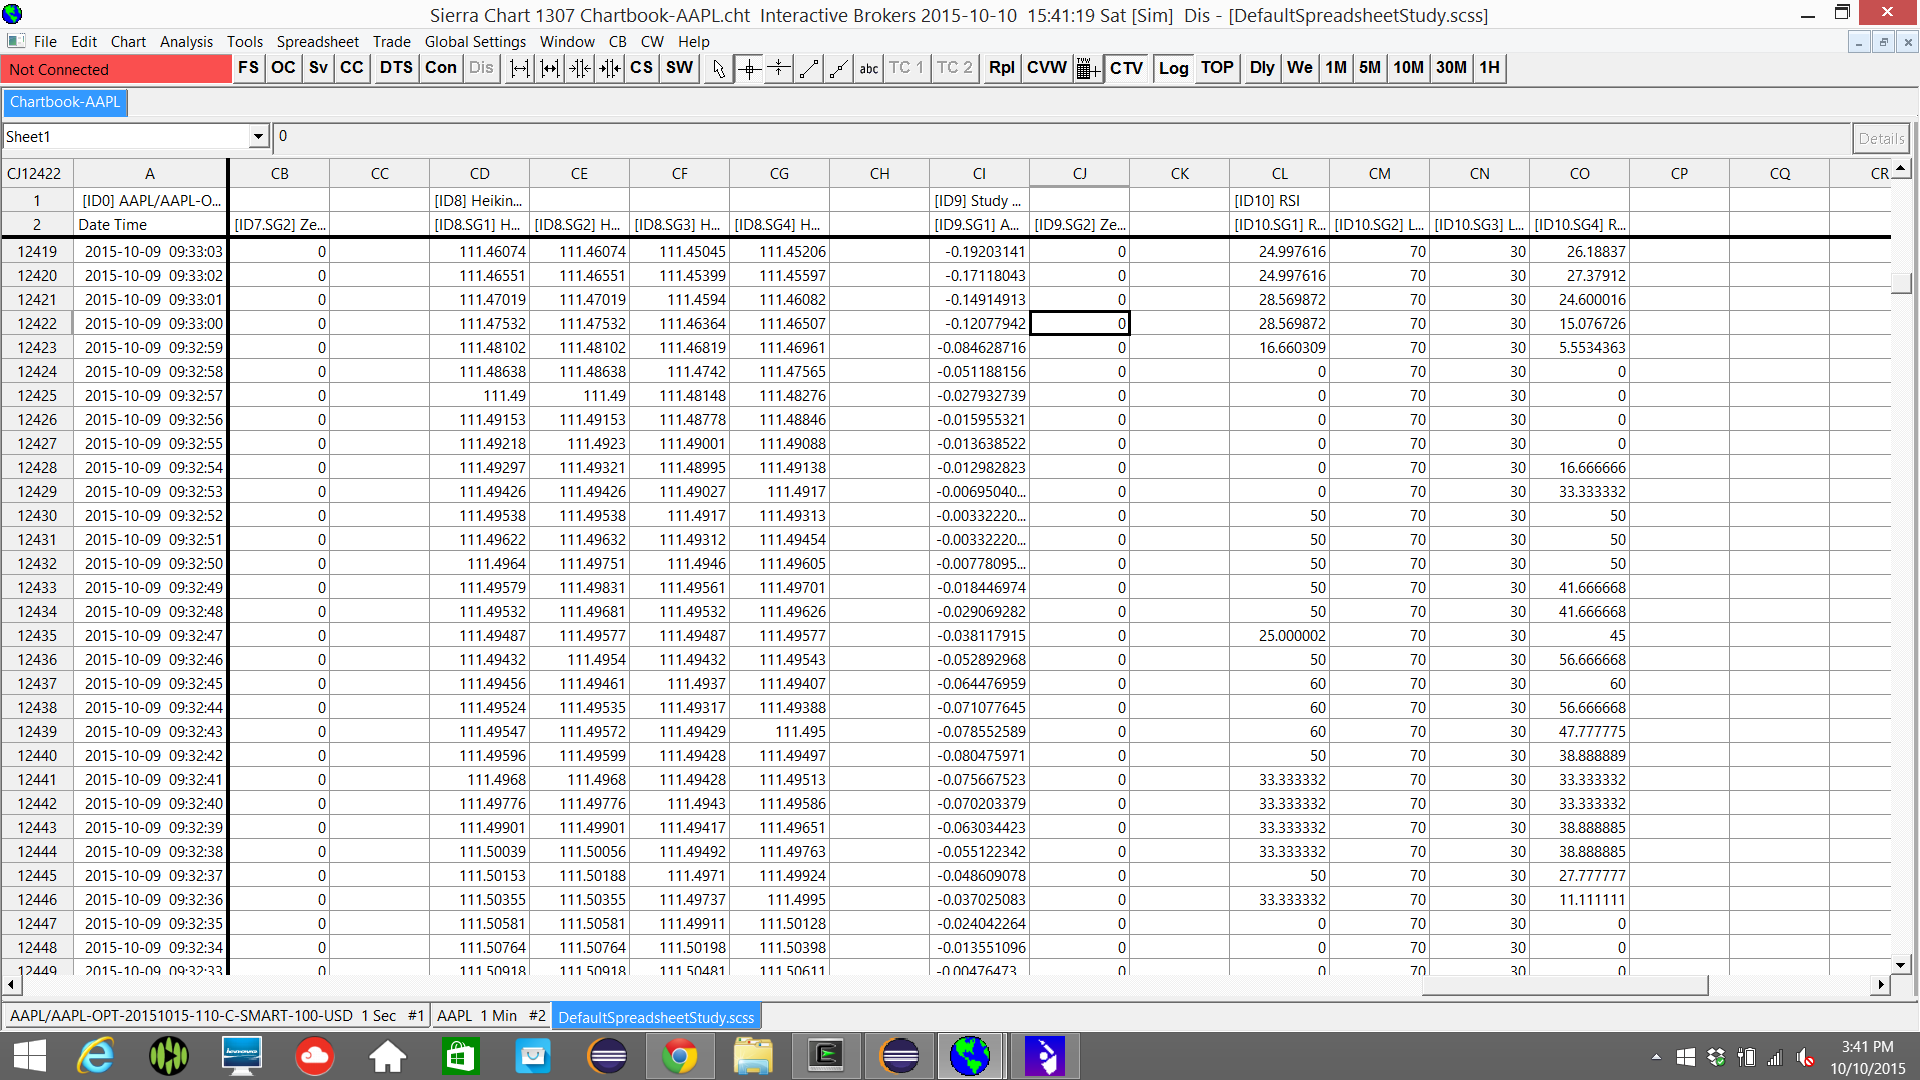Click the Con connect button
This screenshot has width=1920, height=1080.
point(440,68)
